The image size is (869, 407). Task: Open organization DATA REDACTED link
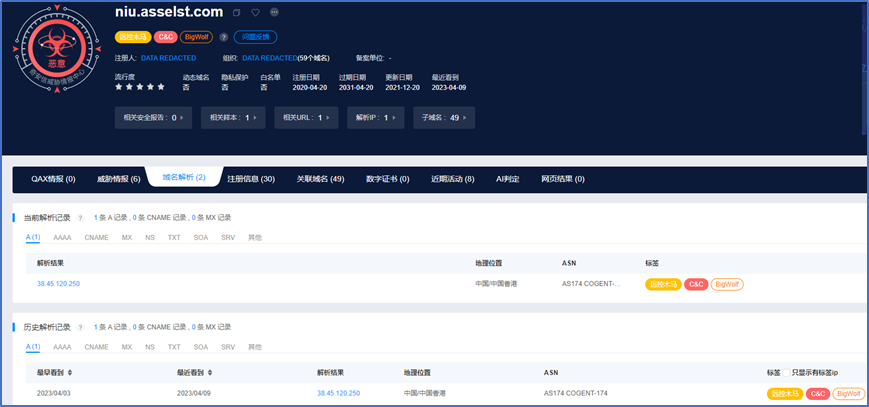[x=269, y=58]
